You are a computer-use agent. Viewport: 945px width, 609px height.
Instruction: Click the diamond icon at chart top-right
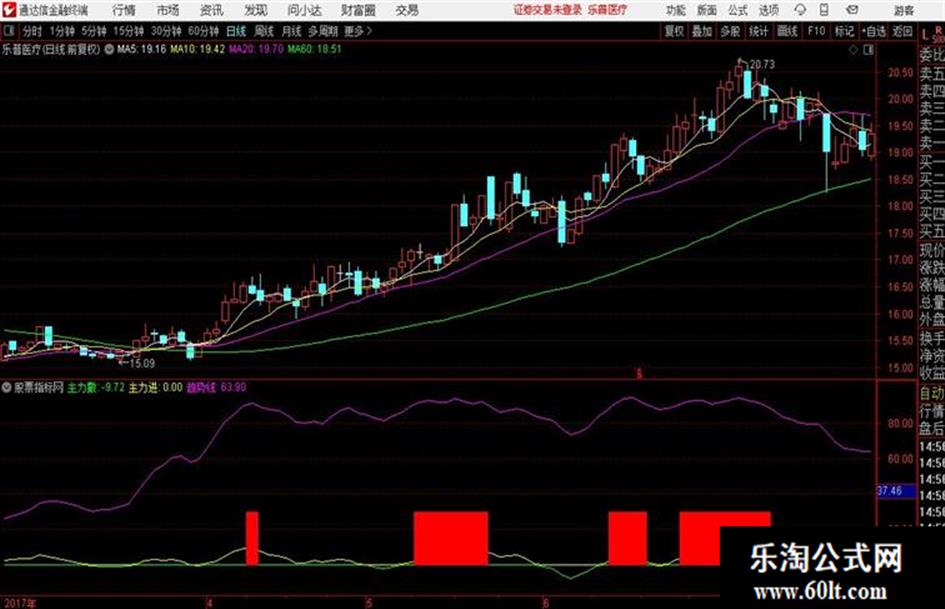point(853,50)
